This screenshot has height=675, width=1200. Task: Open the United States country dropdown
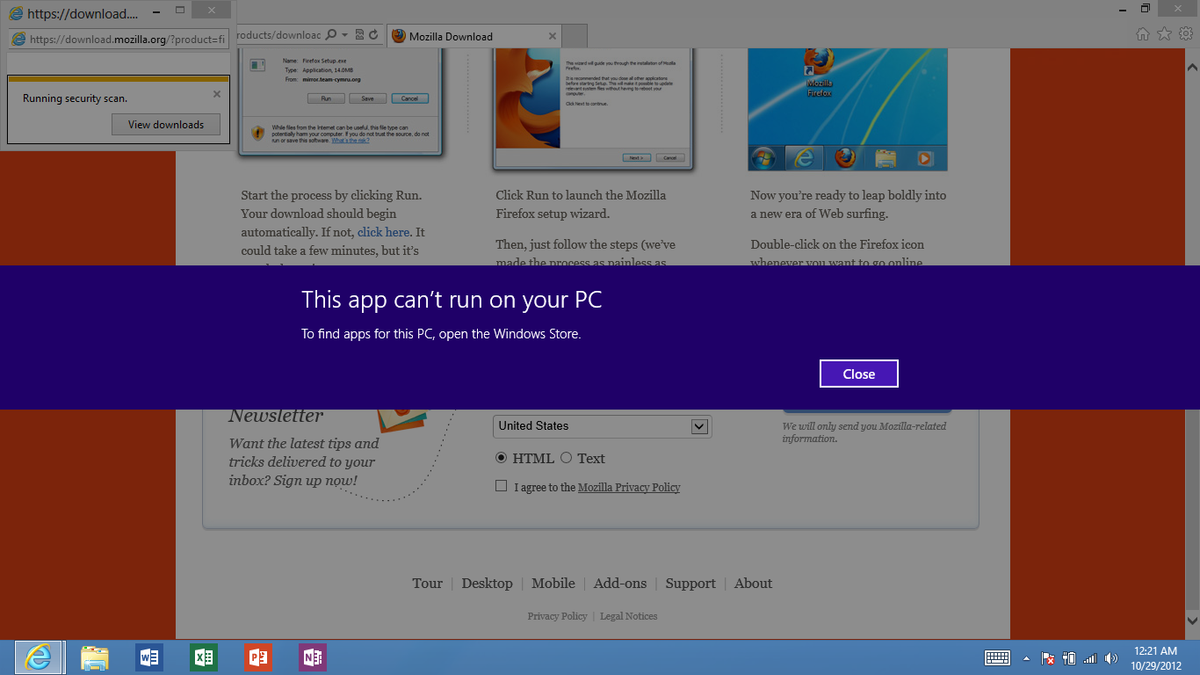tap(700, 426)
